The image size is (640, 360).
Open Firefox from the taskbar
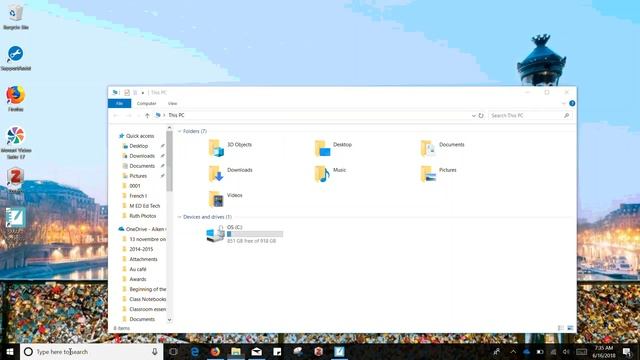215,351
